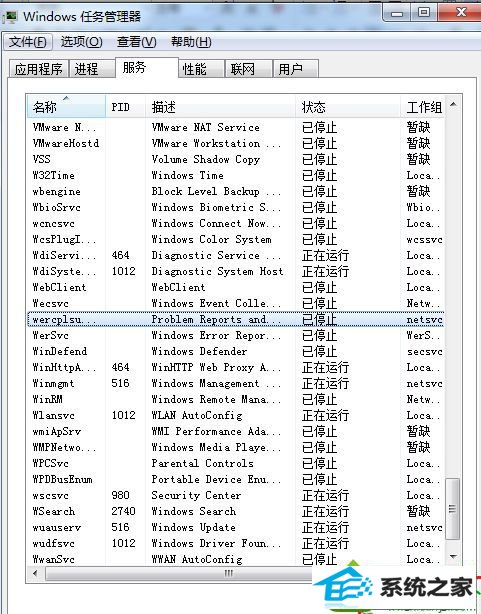Click the Windows Time description
Screen dimensions: 481x614
pyautogui.click(x=188, y=175)
